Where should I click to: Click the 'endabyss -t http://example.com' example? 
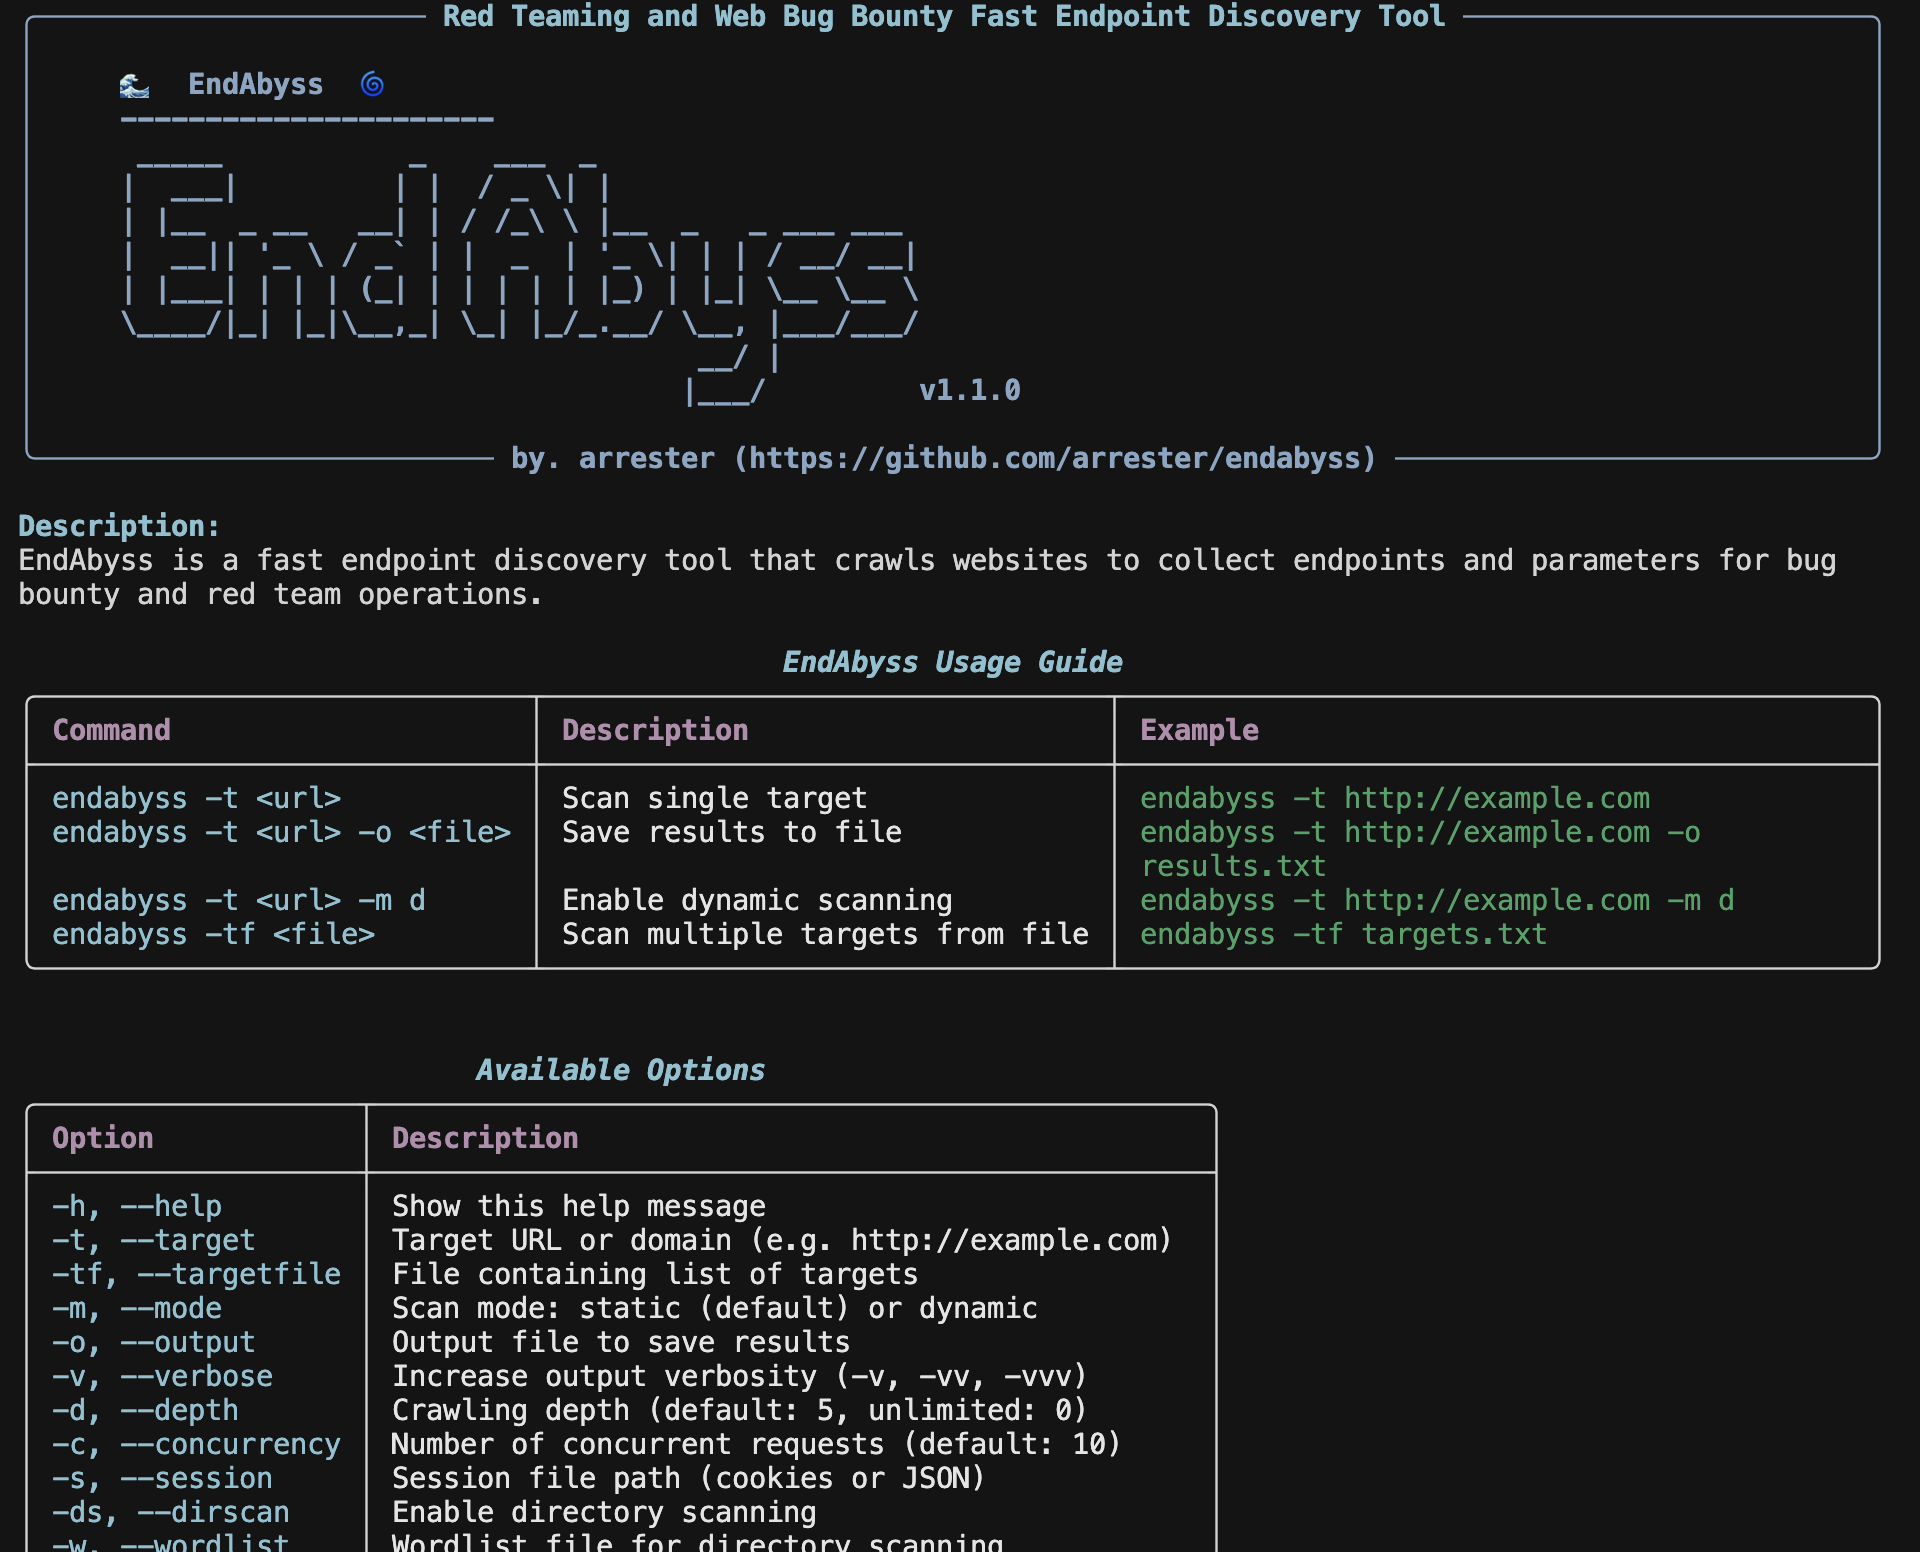[x=1394, y=798]
